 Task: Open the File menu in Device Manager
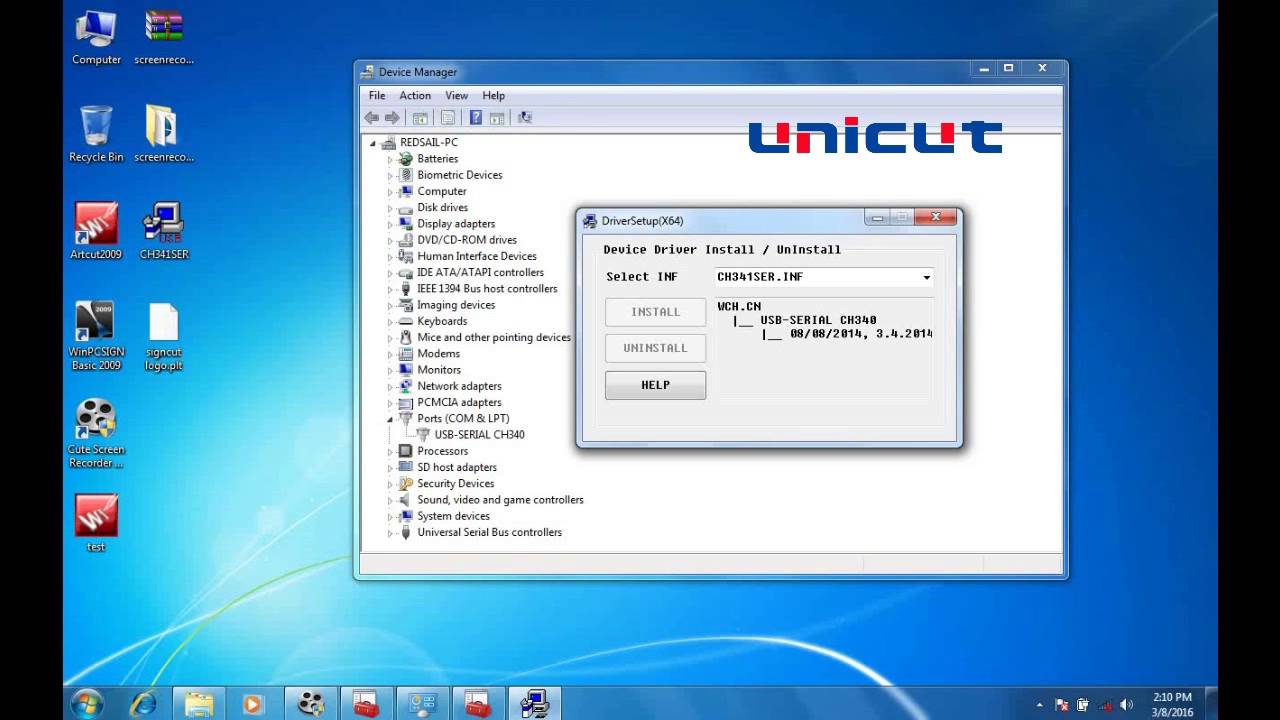click(377, 96)
